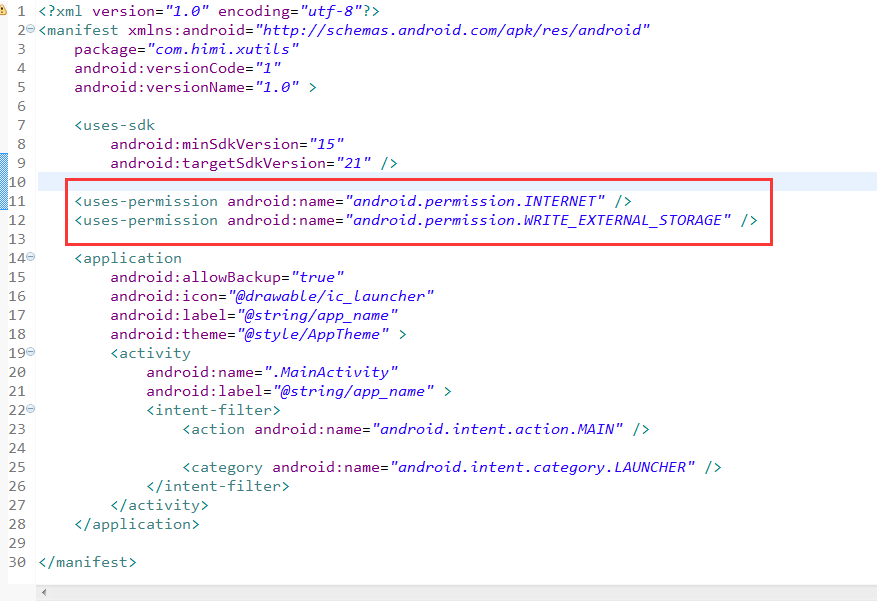
Task: Click line number 30 in the gutter
Action: pos(17,562)
